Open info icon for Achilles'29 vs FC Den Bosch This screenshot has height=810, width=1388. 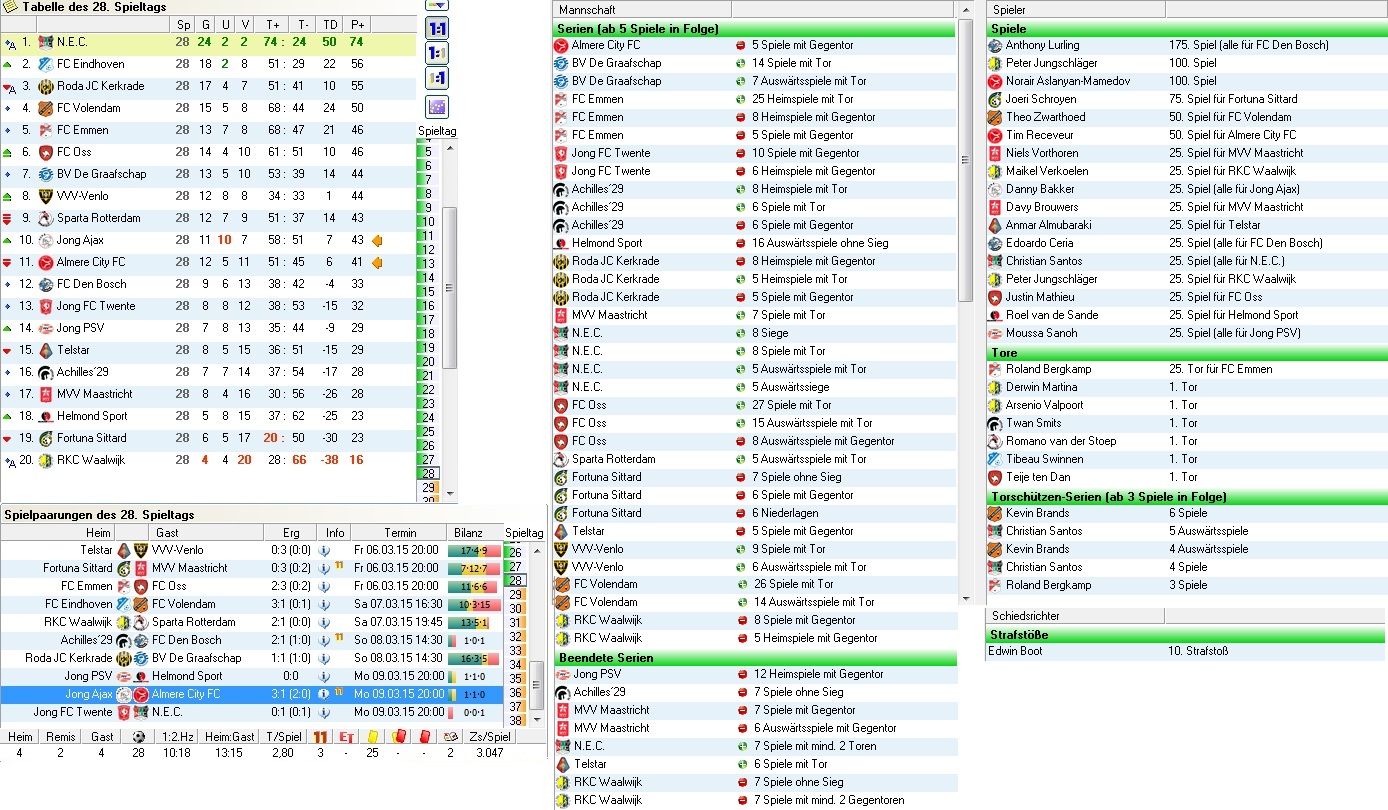click(x=324, y=640)
